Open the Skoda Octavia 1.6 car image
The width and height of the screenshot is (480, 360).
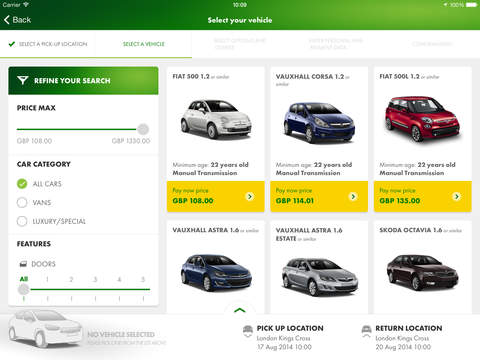click(x=422, y=272)
